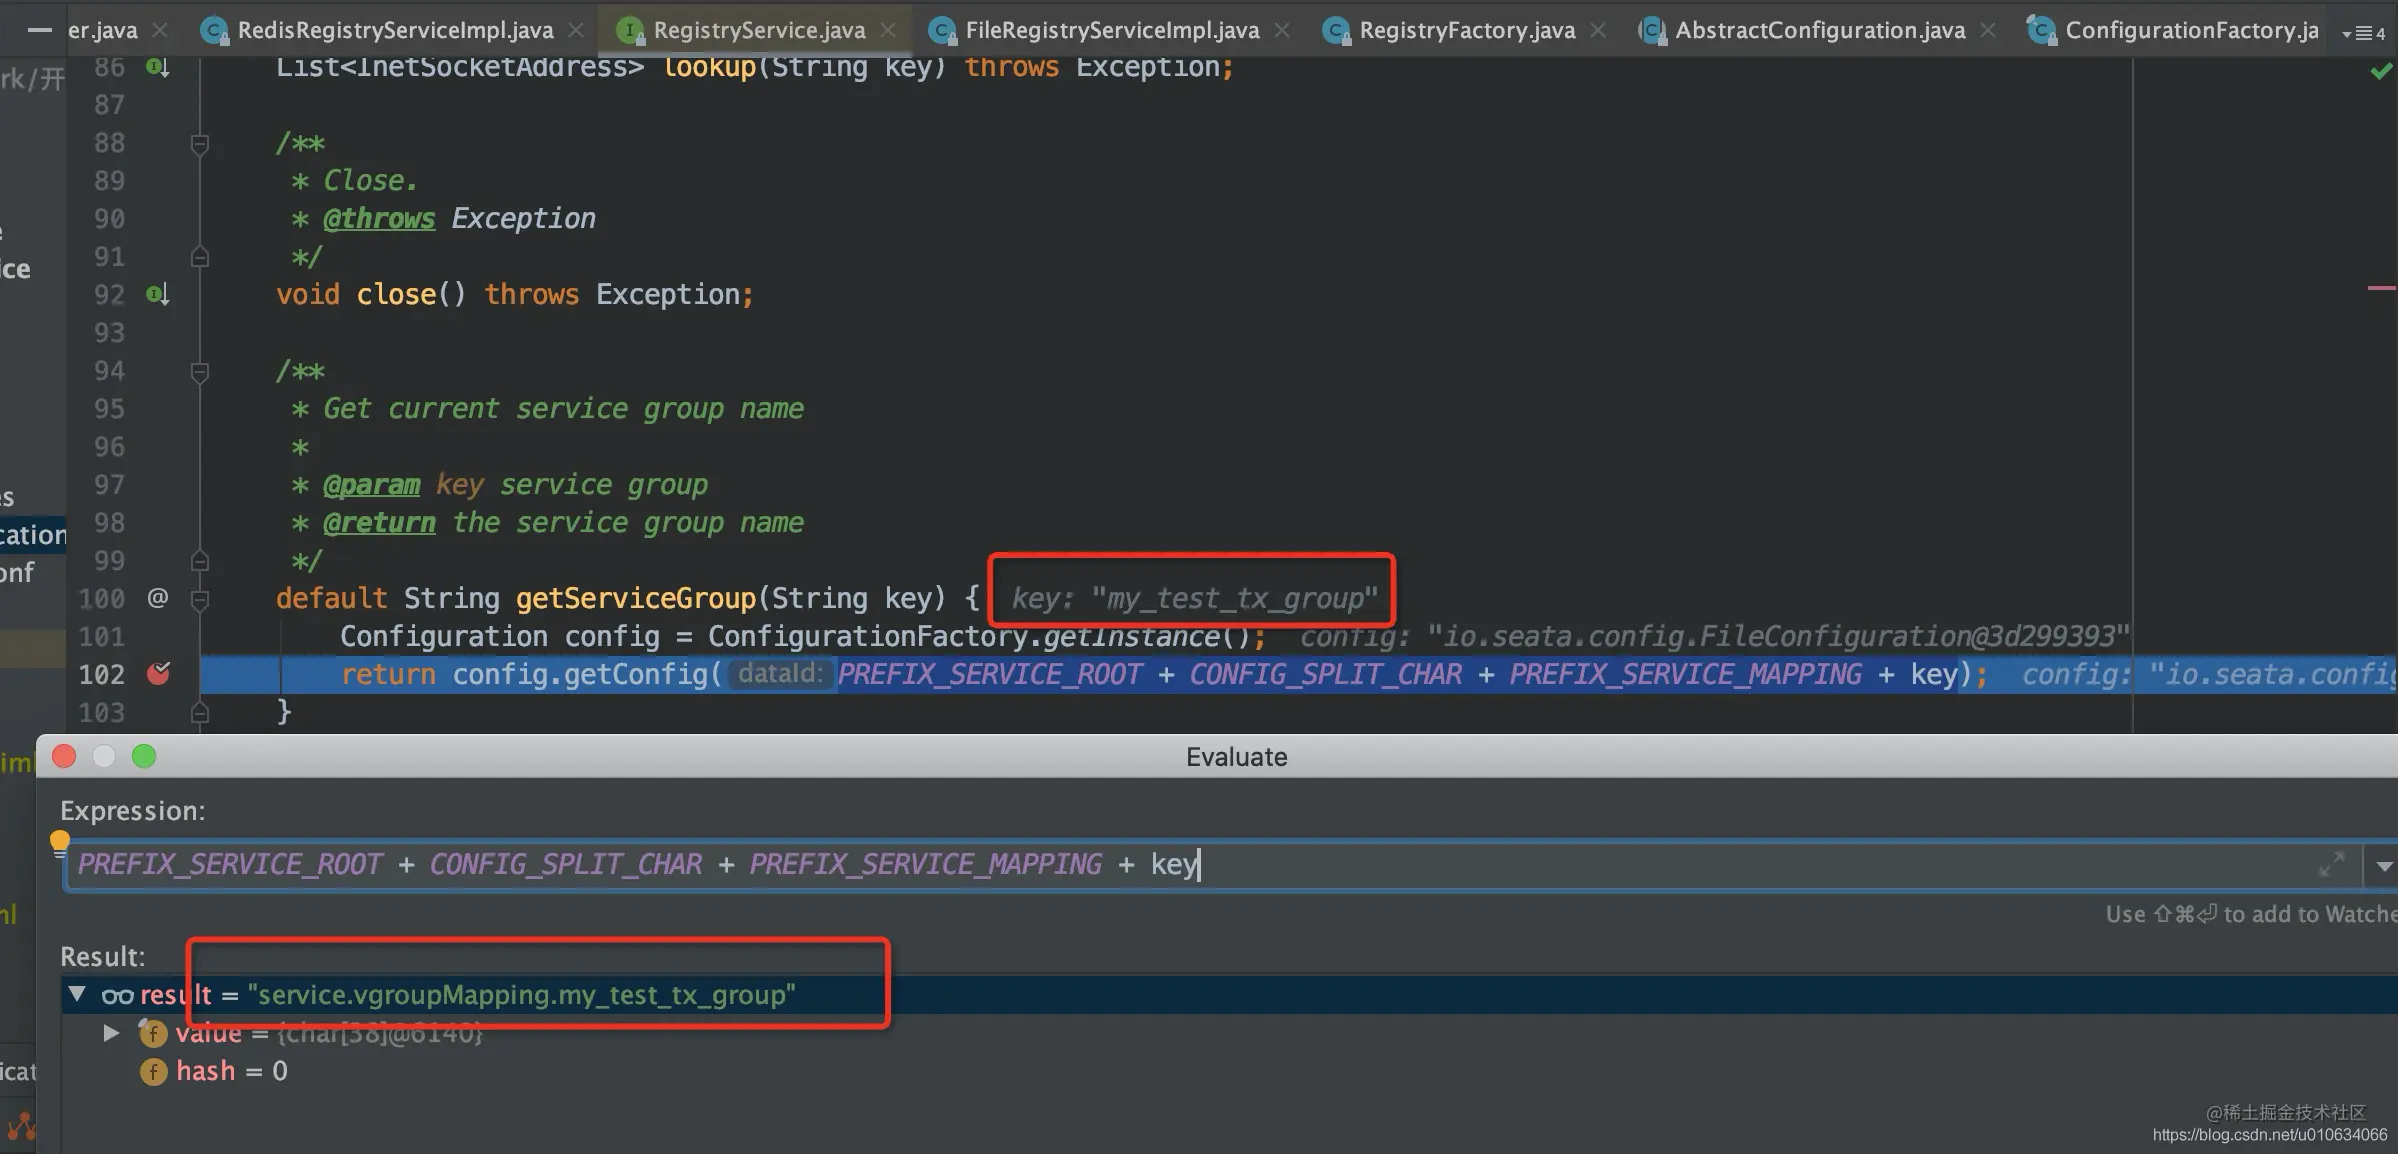Close the RegistryFactory.java tab
This screenshot has height=1154, width=2398.
(x=1598, y=31)
